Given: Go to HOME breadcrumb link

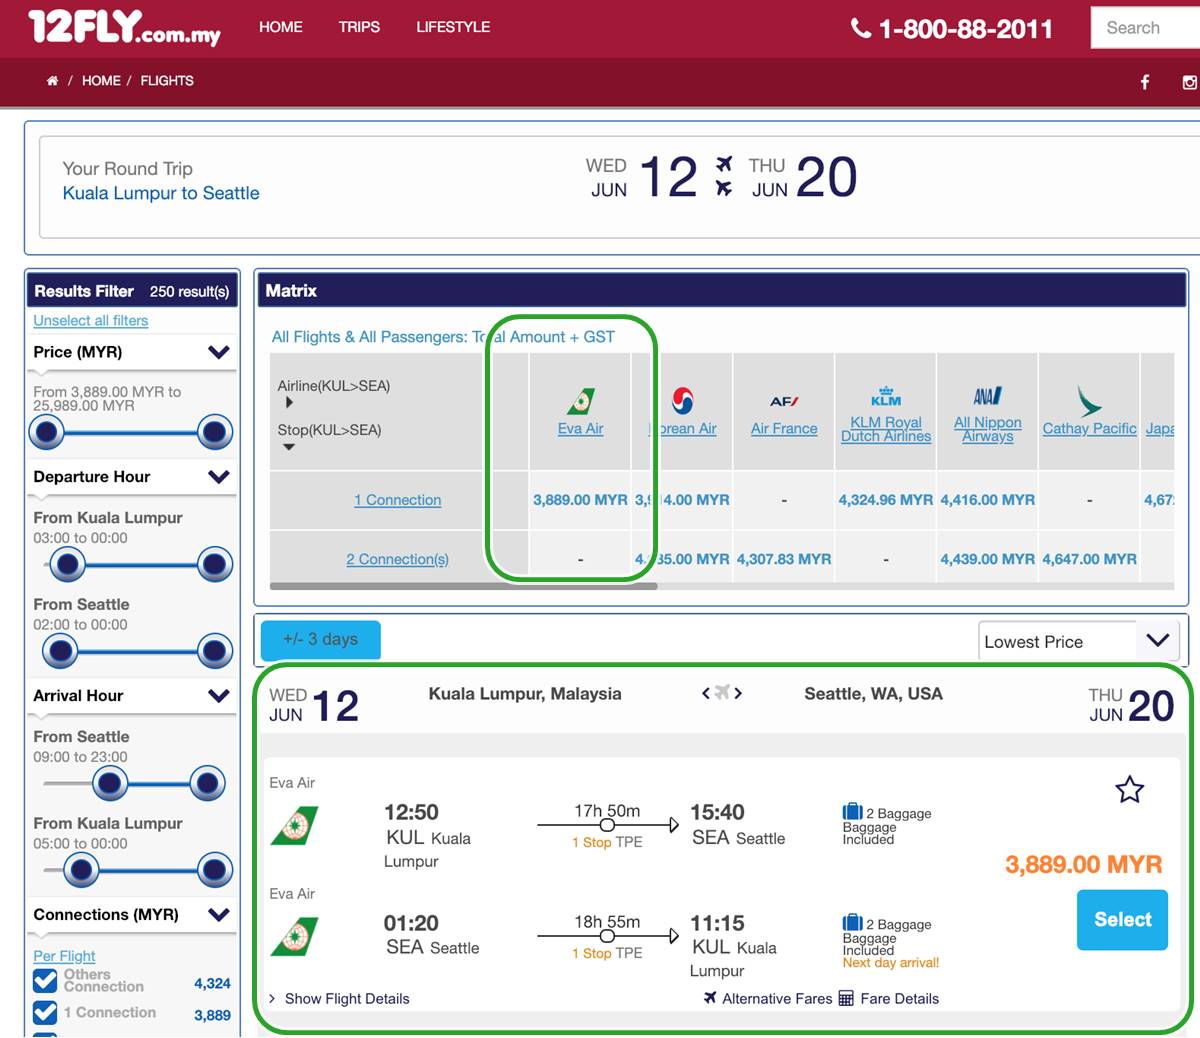Looking at the screenshot, I should pyautogui.click(x=101, y=81).
